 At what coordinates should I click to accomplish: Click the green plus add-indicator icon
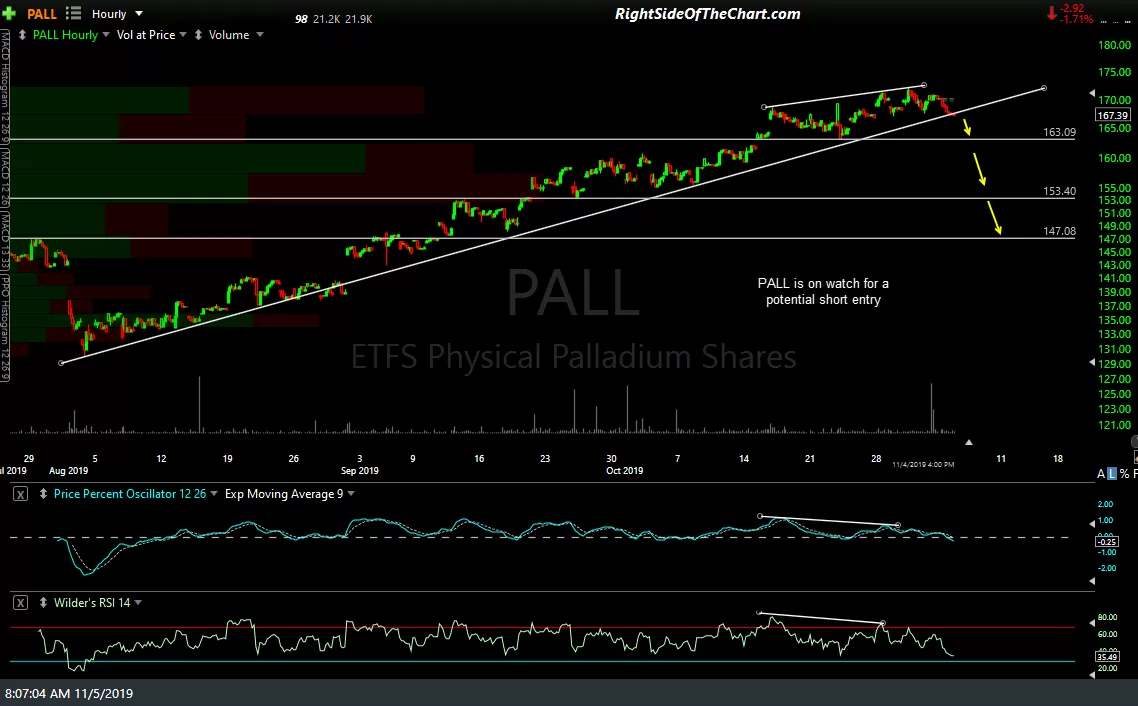9,14
